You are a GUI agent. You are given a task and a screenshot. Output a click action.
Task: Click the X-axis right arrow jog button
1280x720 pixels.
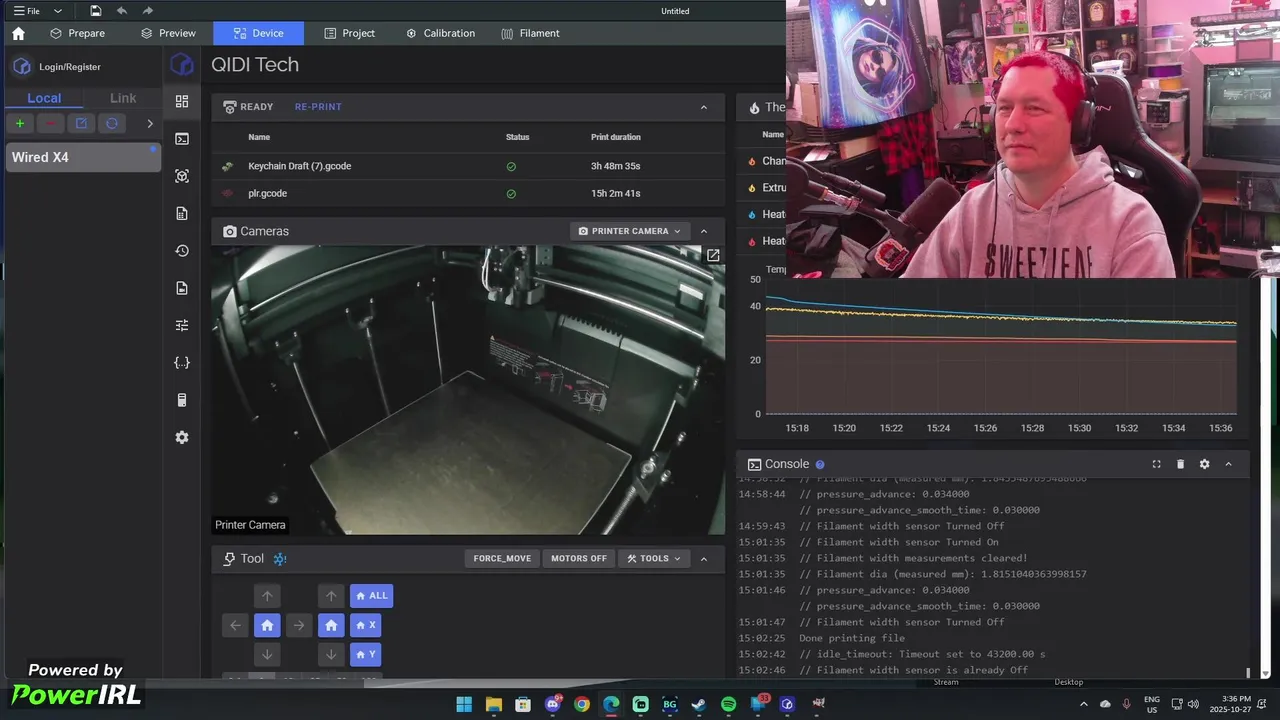coord(298,625)
